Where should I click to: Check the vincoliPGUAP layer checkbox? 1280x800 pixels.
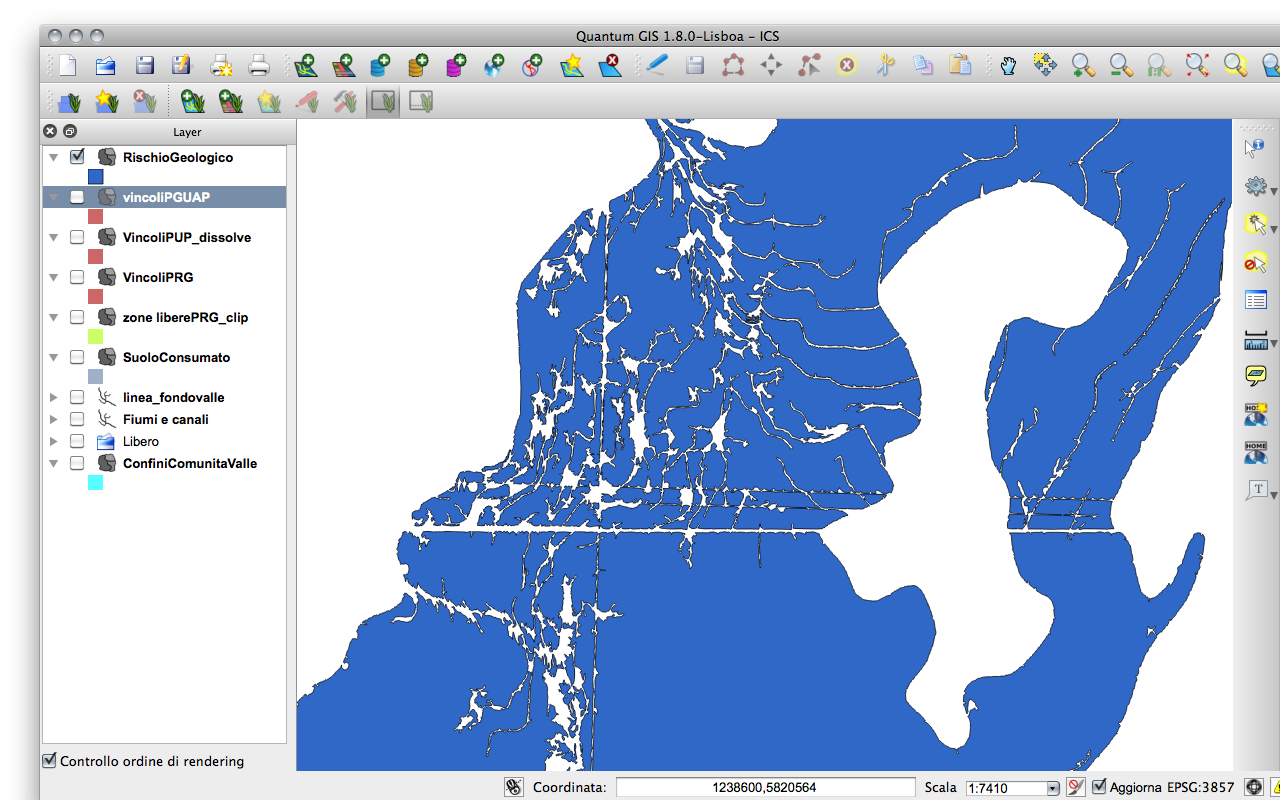(77, 197)
